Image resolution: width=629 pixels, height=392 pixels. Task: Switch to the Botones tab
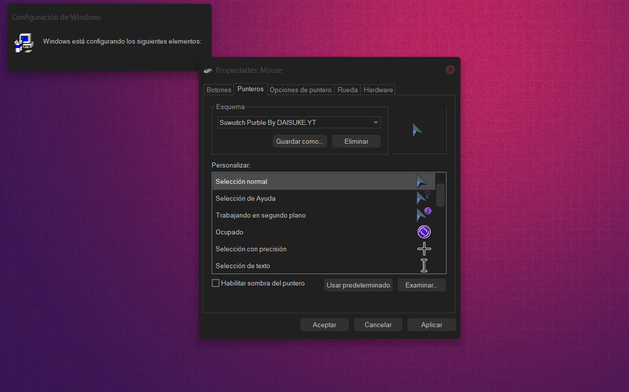coord(219,90)
